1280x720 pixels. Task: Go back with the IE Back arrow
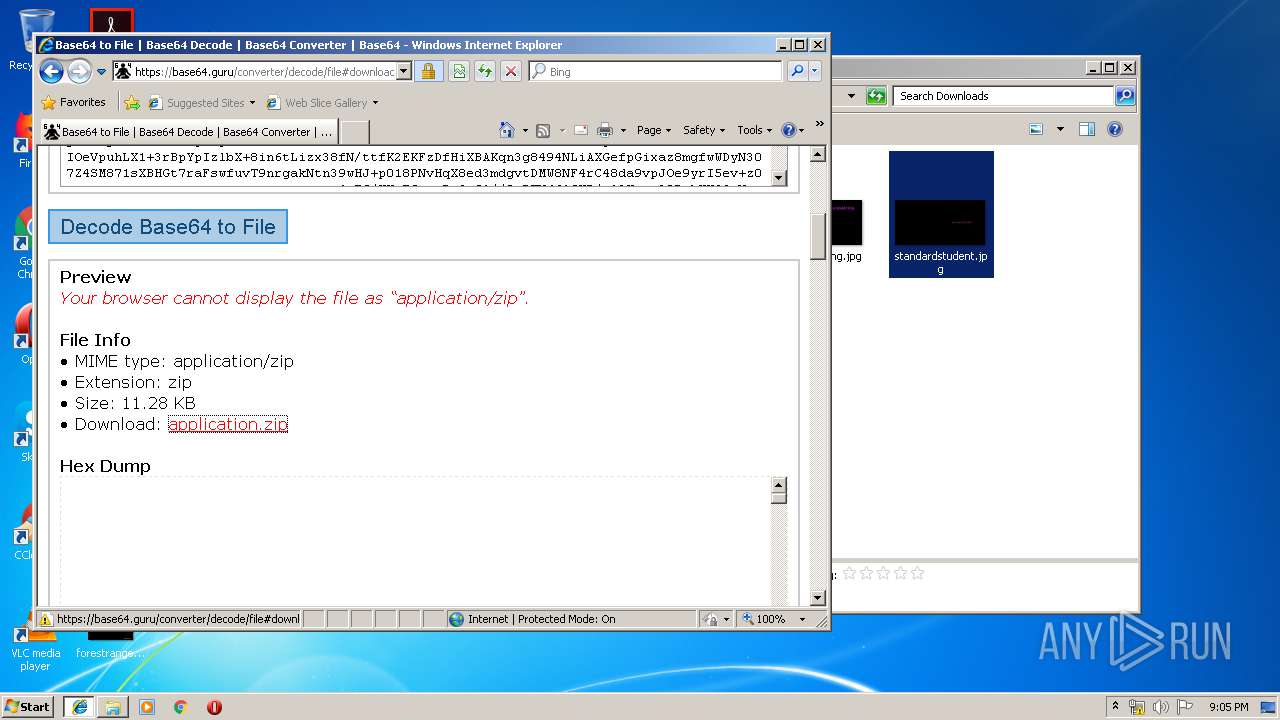click(x=51, y=71)
